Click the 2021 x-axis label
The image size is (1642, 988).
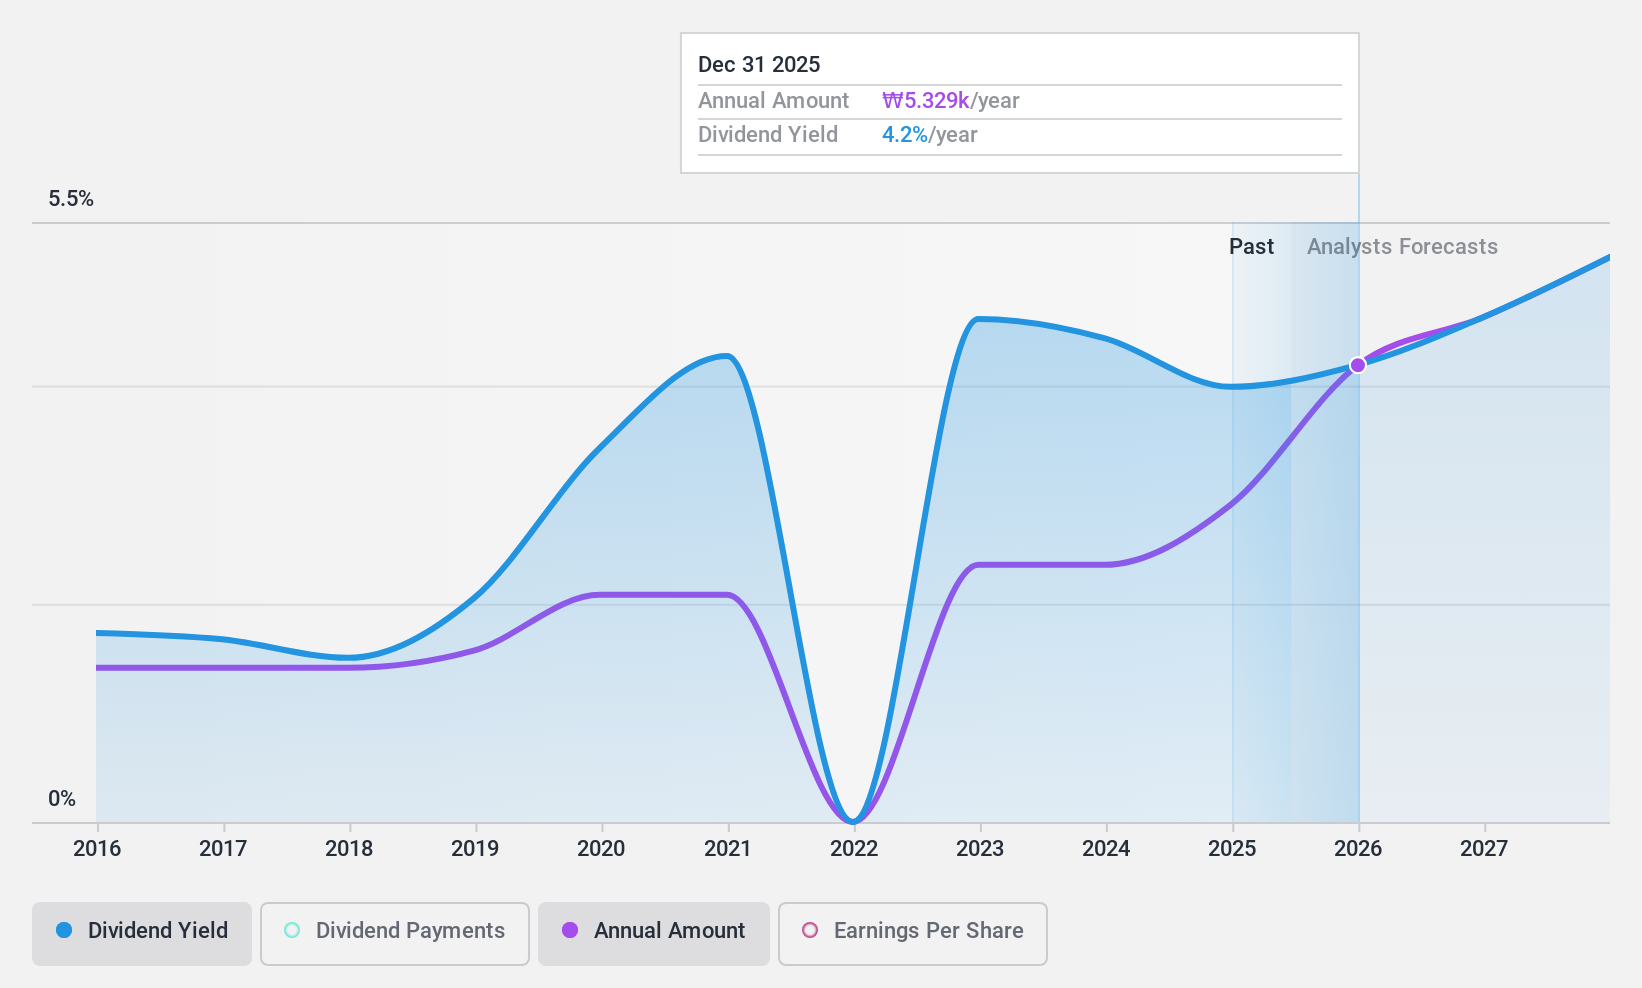tap(728, 849)
